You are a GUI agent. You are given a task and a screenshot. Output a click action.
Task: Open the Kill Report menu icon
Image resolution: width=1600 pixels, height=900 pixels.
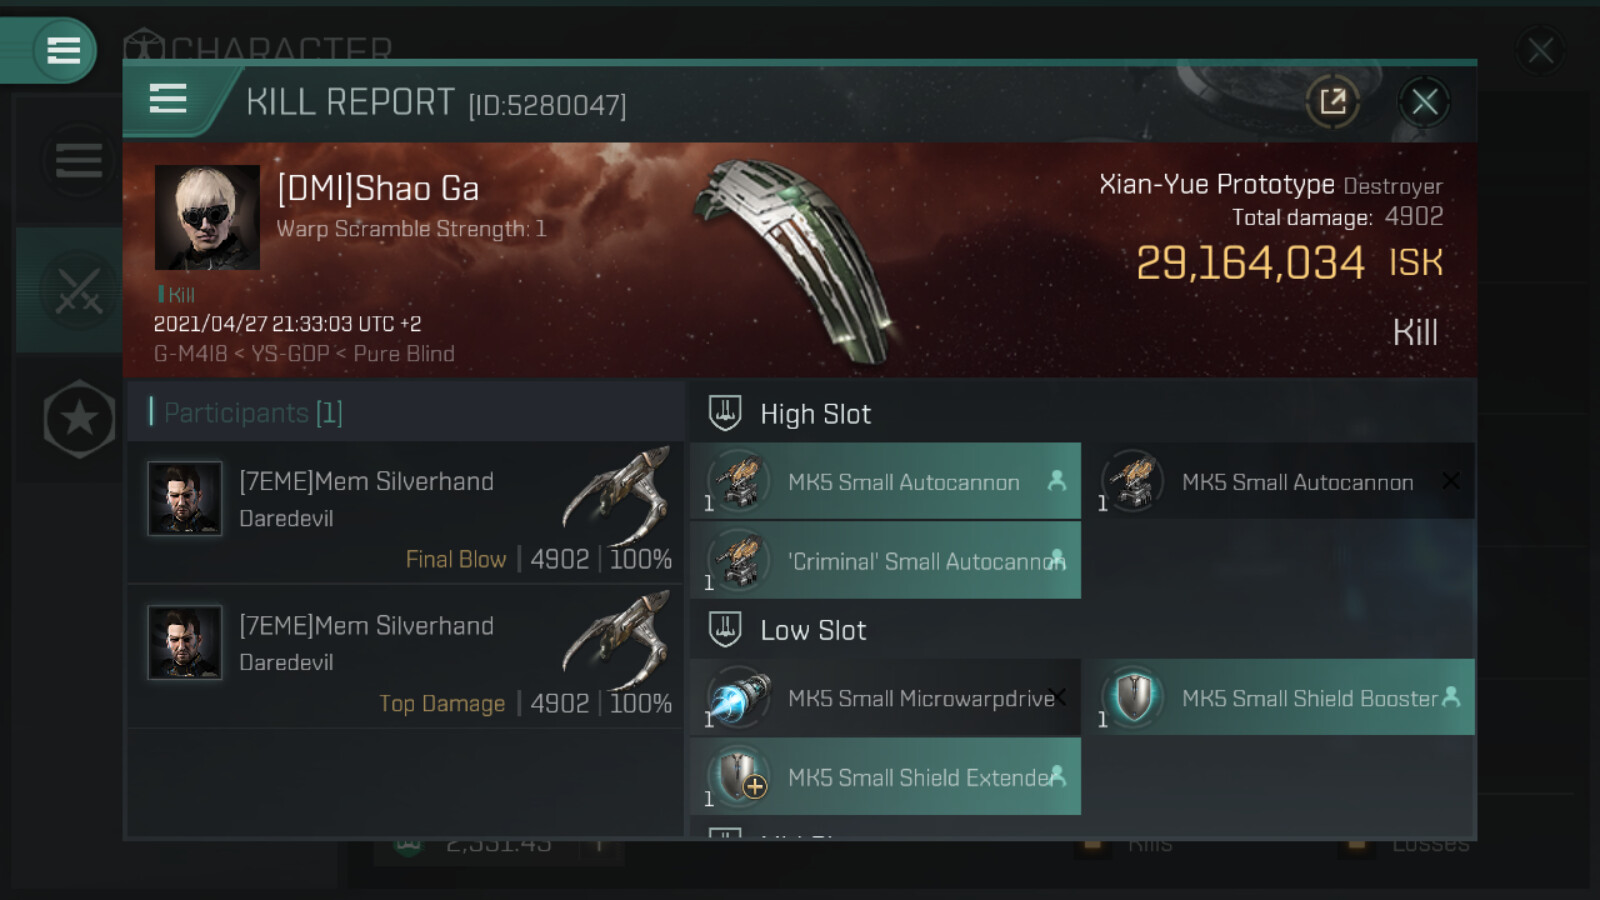(168, 99)
